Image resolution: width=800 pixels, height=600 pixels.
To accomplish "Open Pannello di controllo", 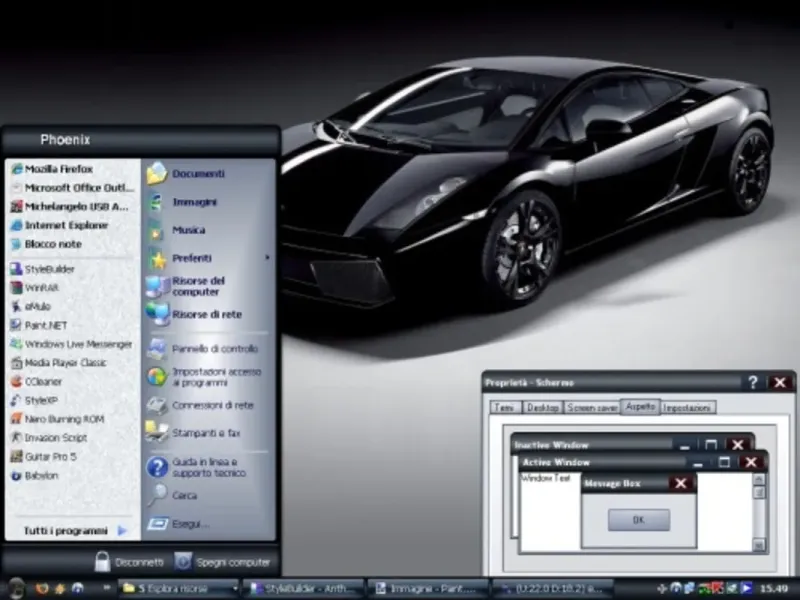I will click(212, 349).
